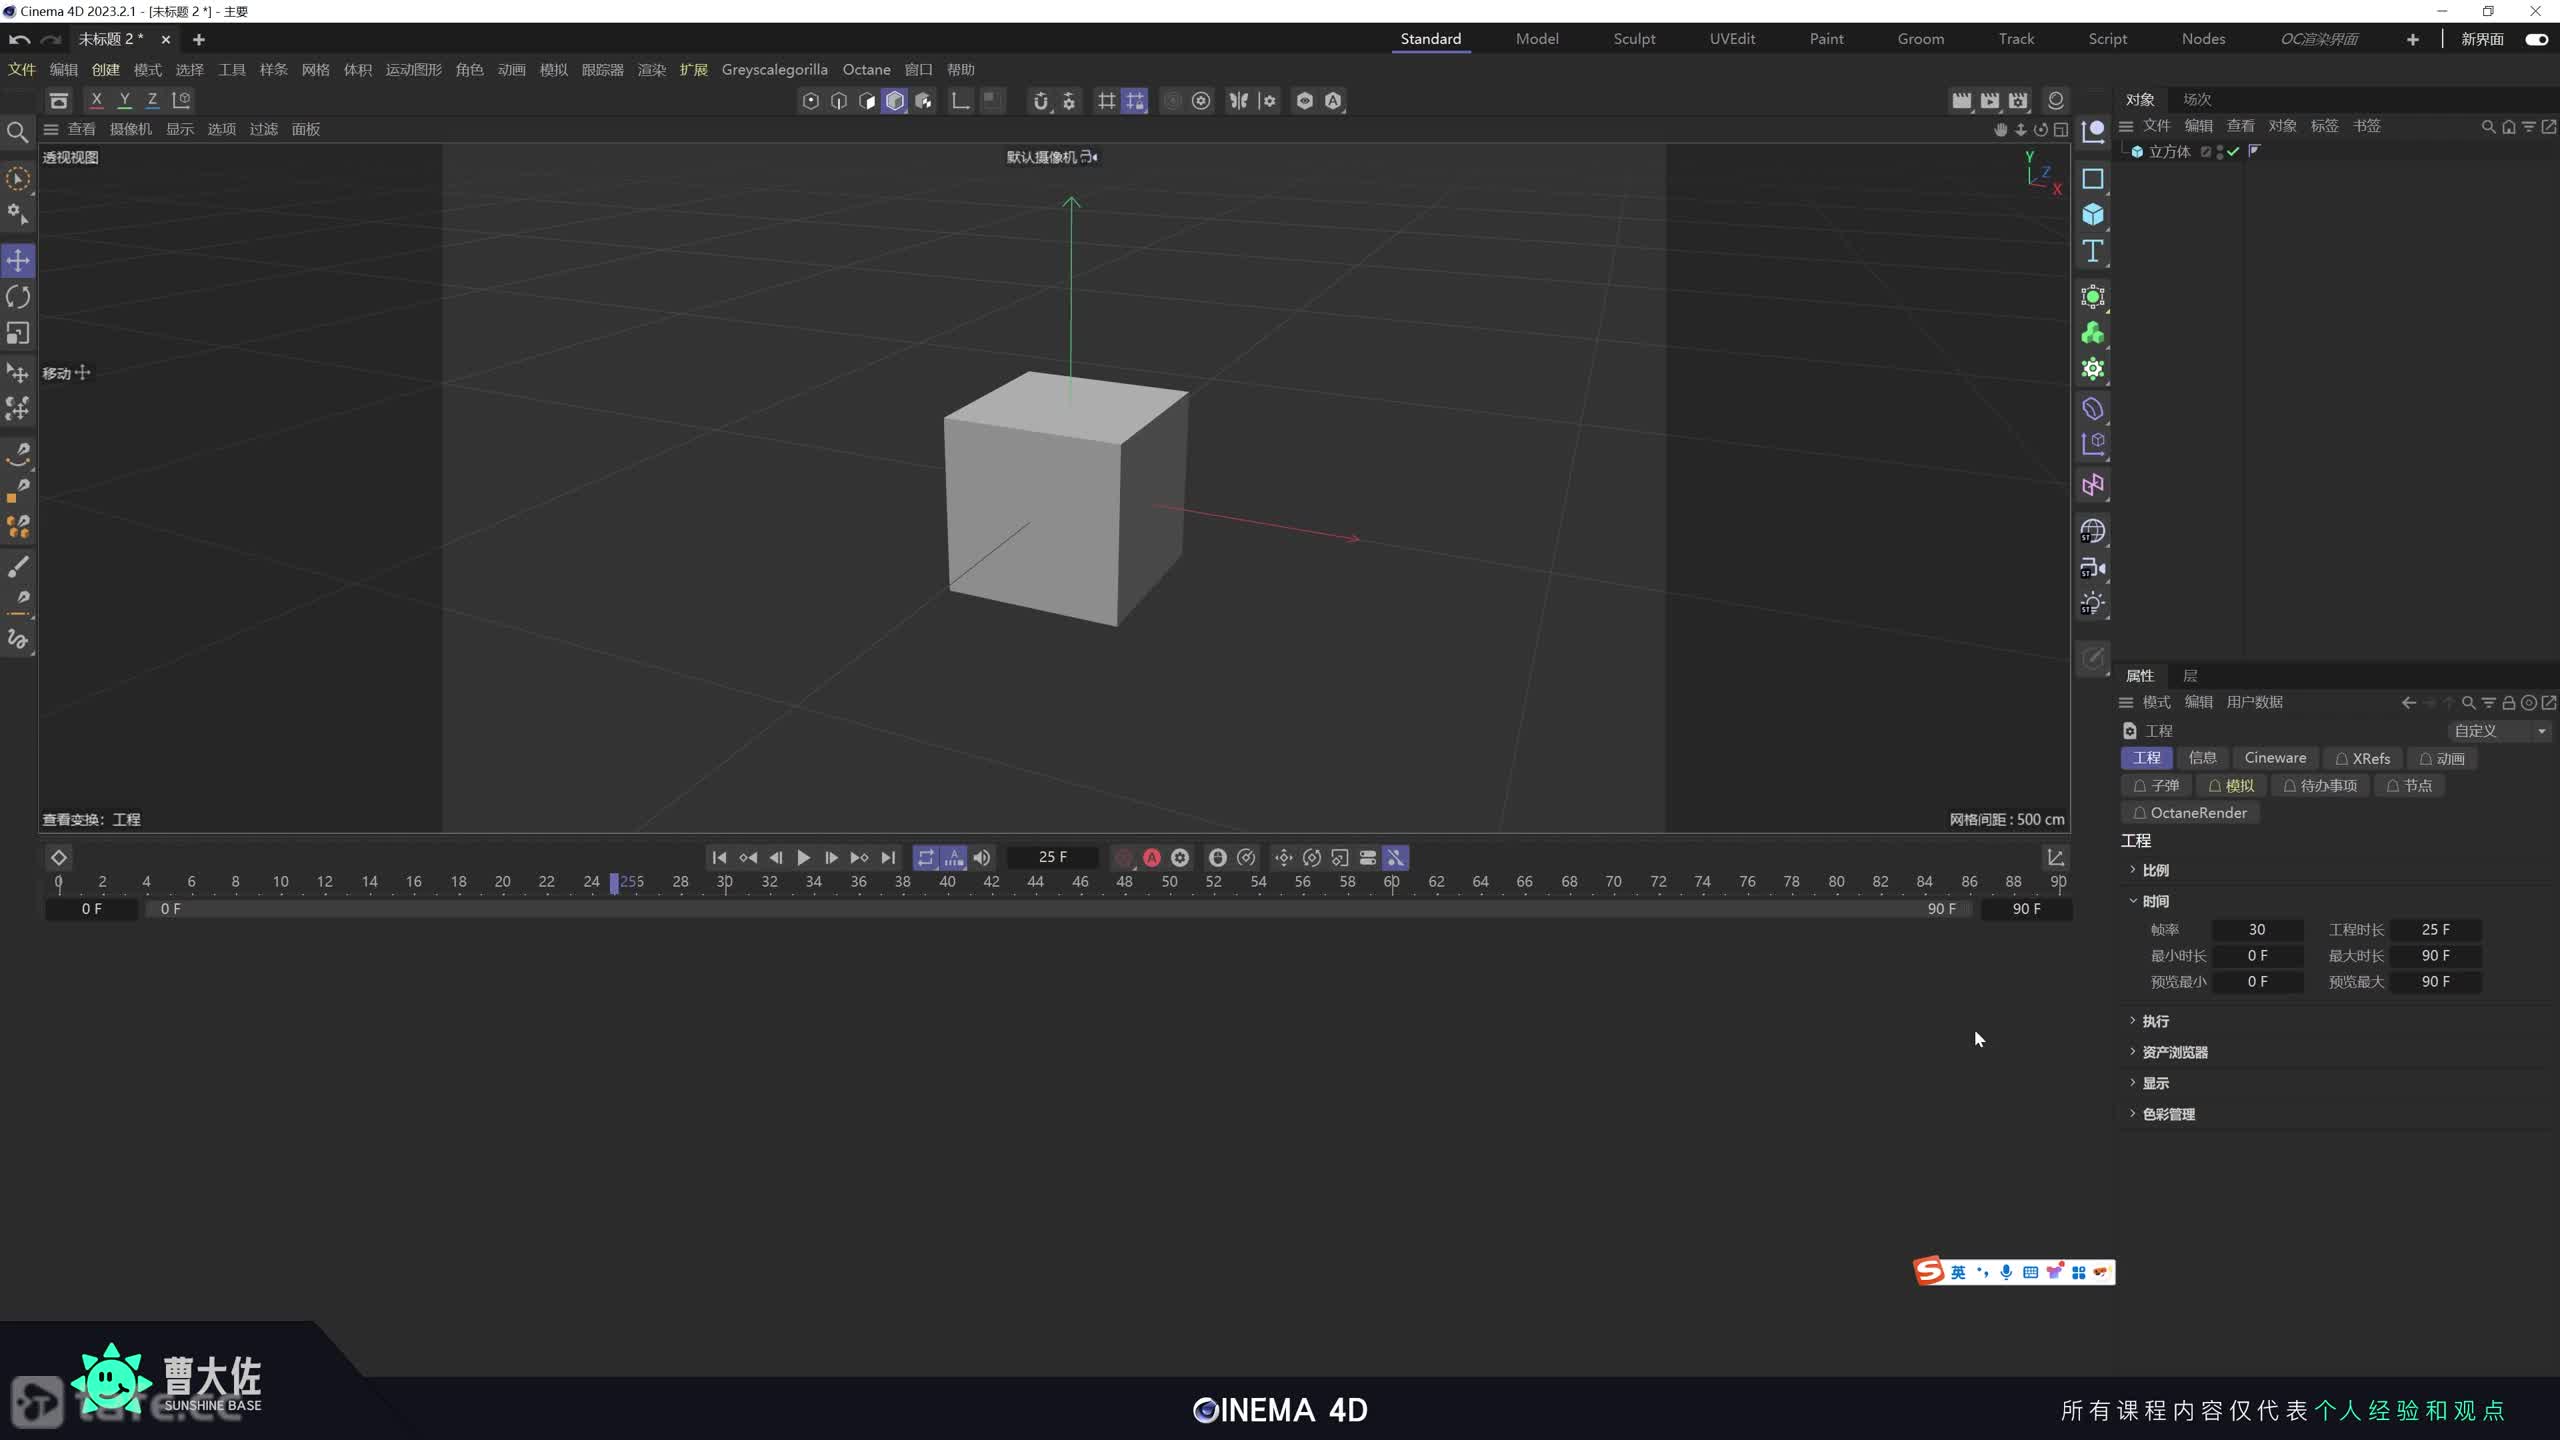Go to end of animation button
The height and width of the screenshot is (1440, 2560).
pos(888,858)
